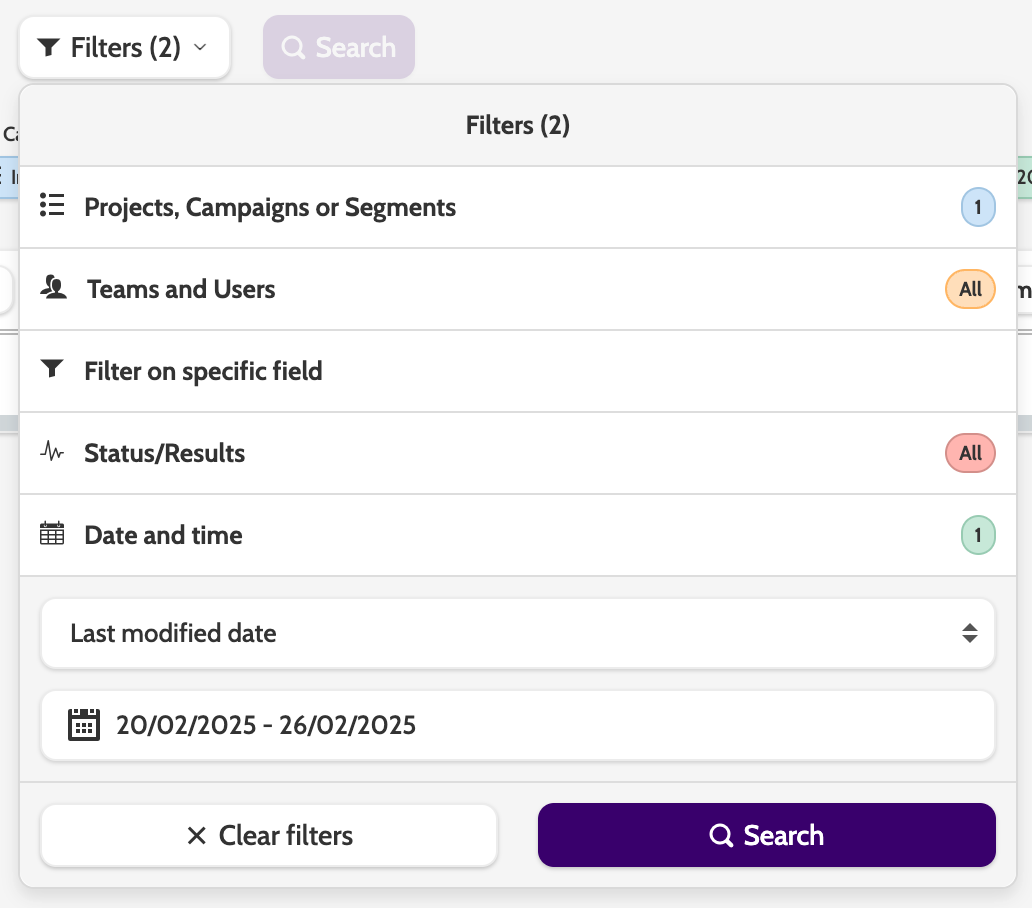Image resolution: width=1032 pixels, height=908 pixels.
Task: Click the people icon beside Teams and Users
Action: click(53, 288)
